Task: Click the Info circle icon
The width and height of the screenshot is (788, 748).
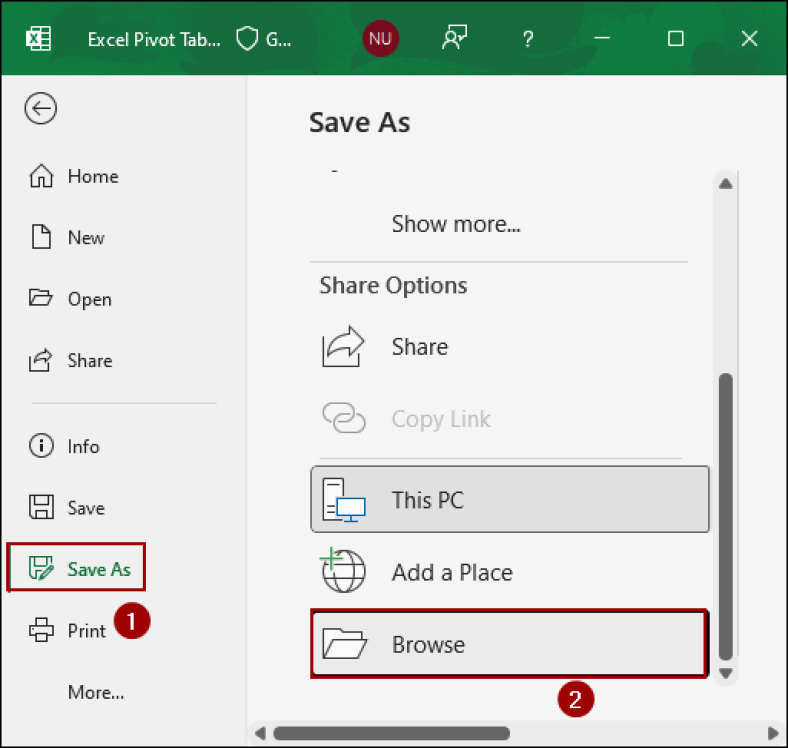Action: pos(41,446)
